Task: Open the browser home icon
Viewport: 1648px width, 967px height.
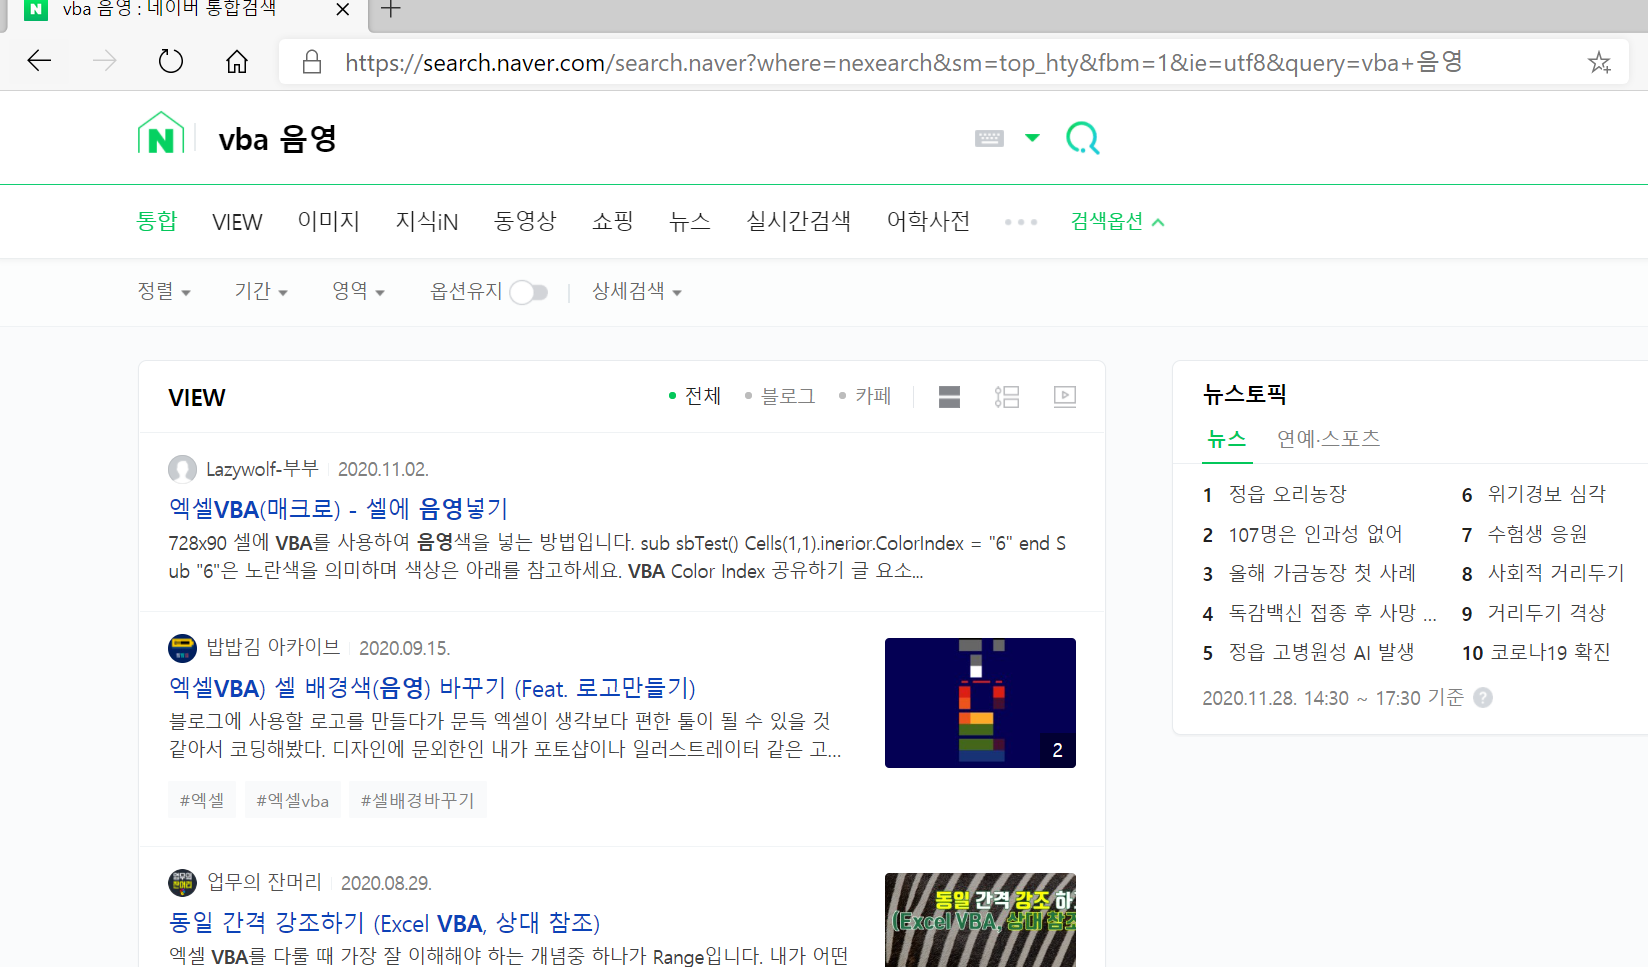Action: (x=237, y=61)
